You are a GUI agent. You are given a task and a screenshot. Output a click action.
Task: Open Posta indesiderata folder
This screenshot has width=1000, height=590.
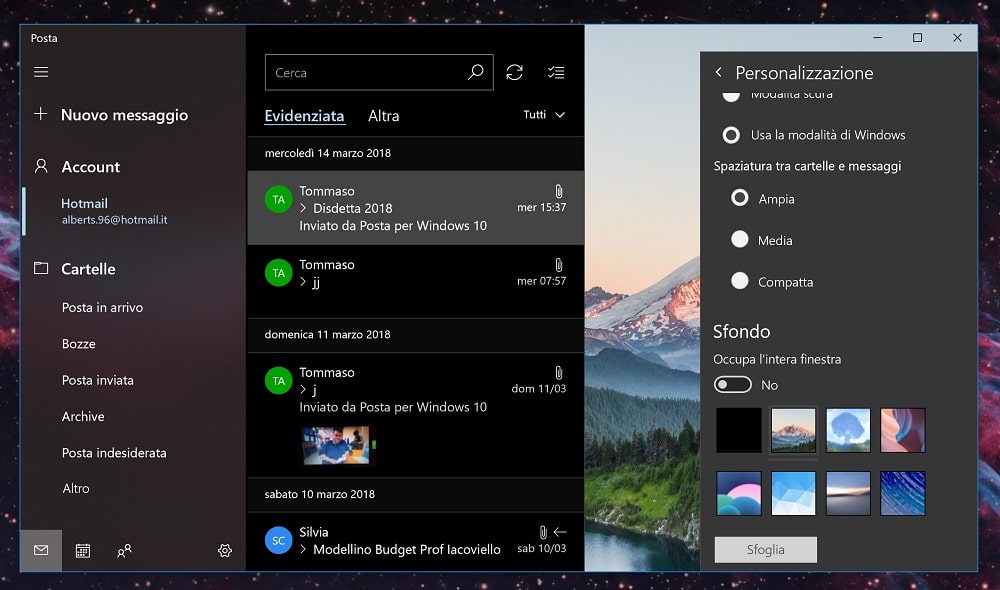click(114, 453)
